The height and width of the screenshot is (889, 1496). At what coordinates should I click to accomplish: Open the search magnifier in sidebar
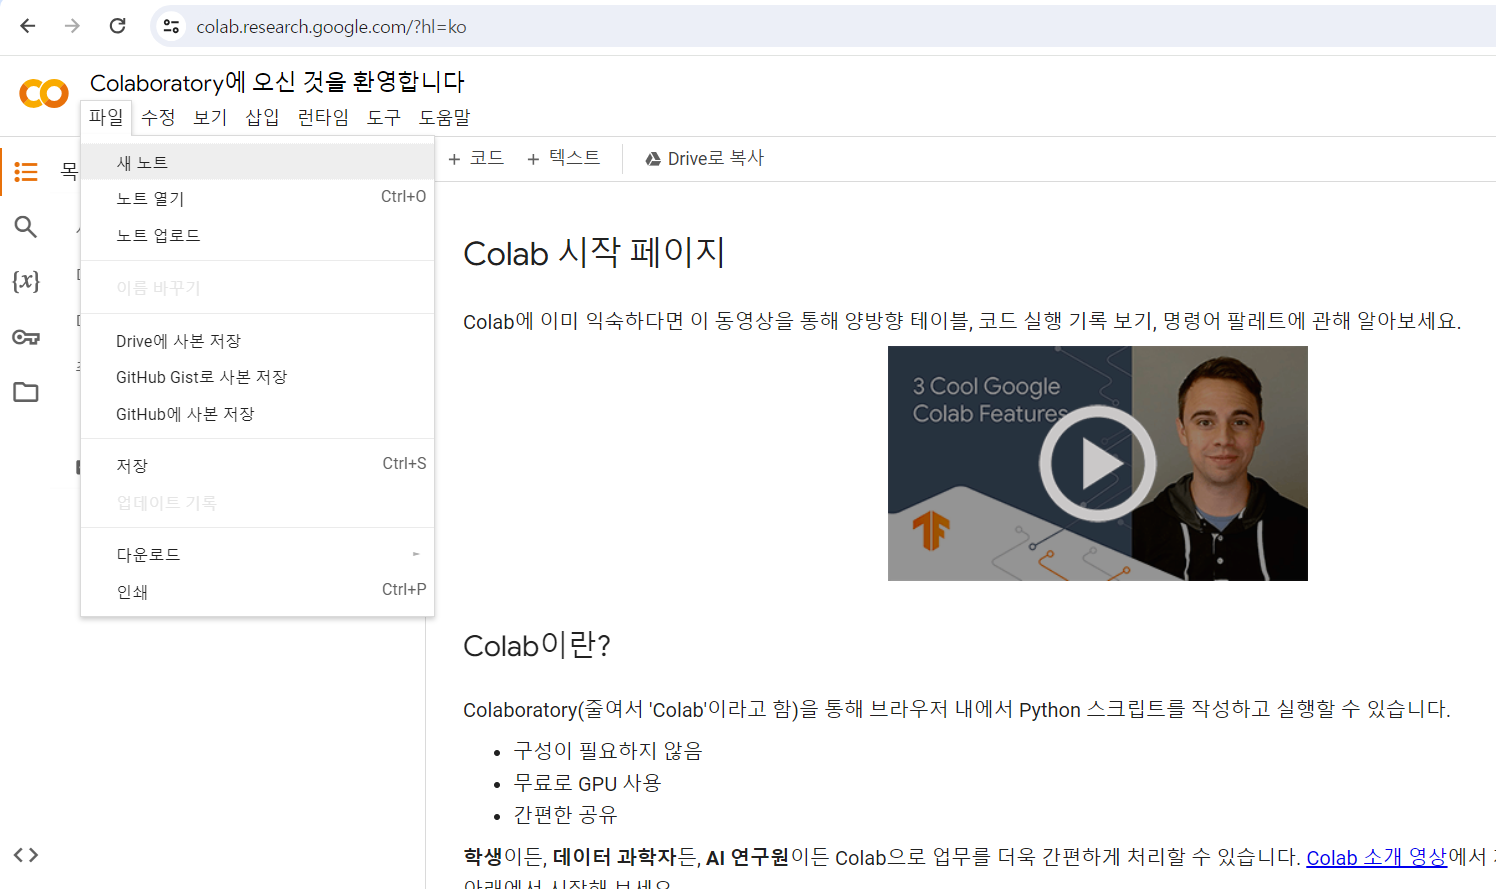[x=26, y=227]
